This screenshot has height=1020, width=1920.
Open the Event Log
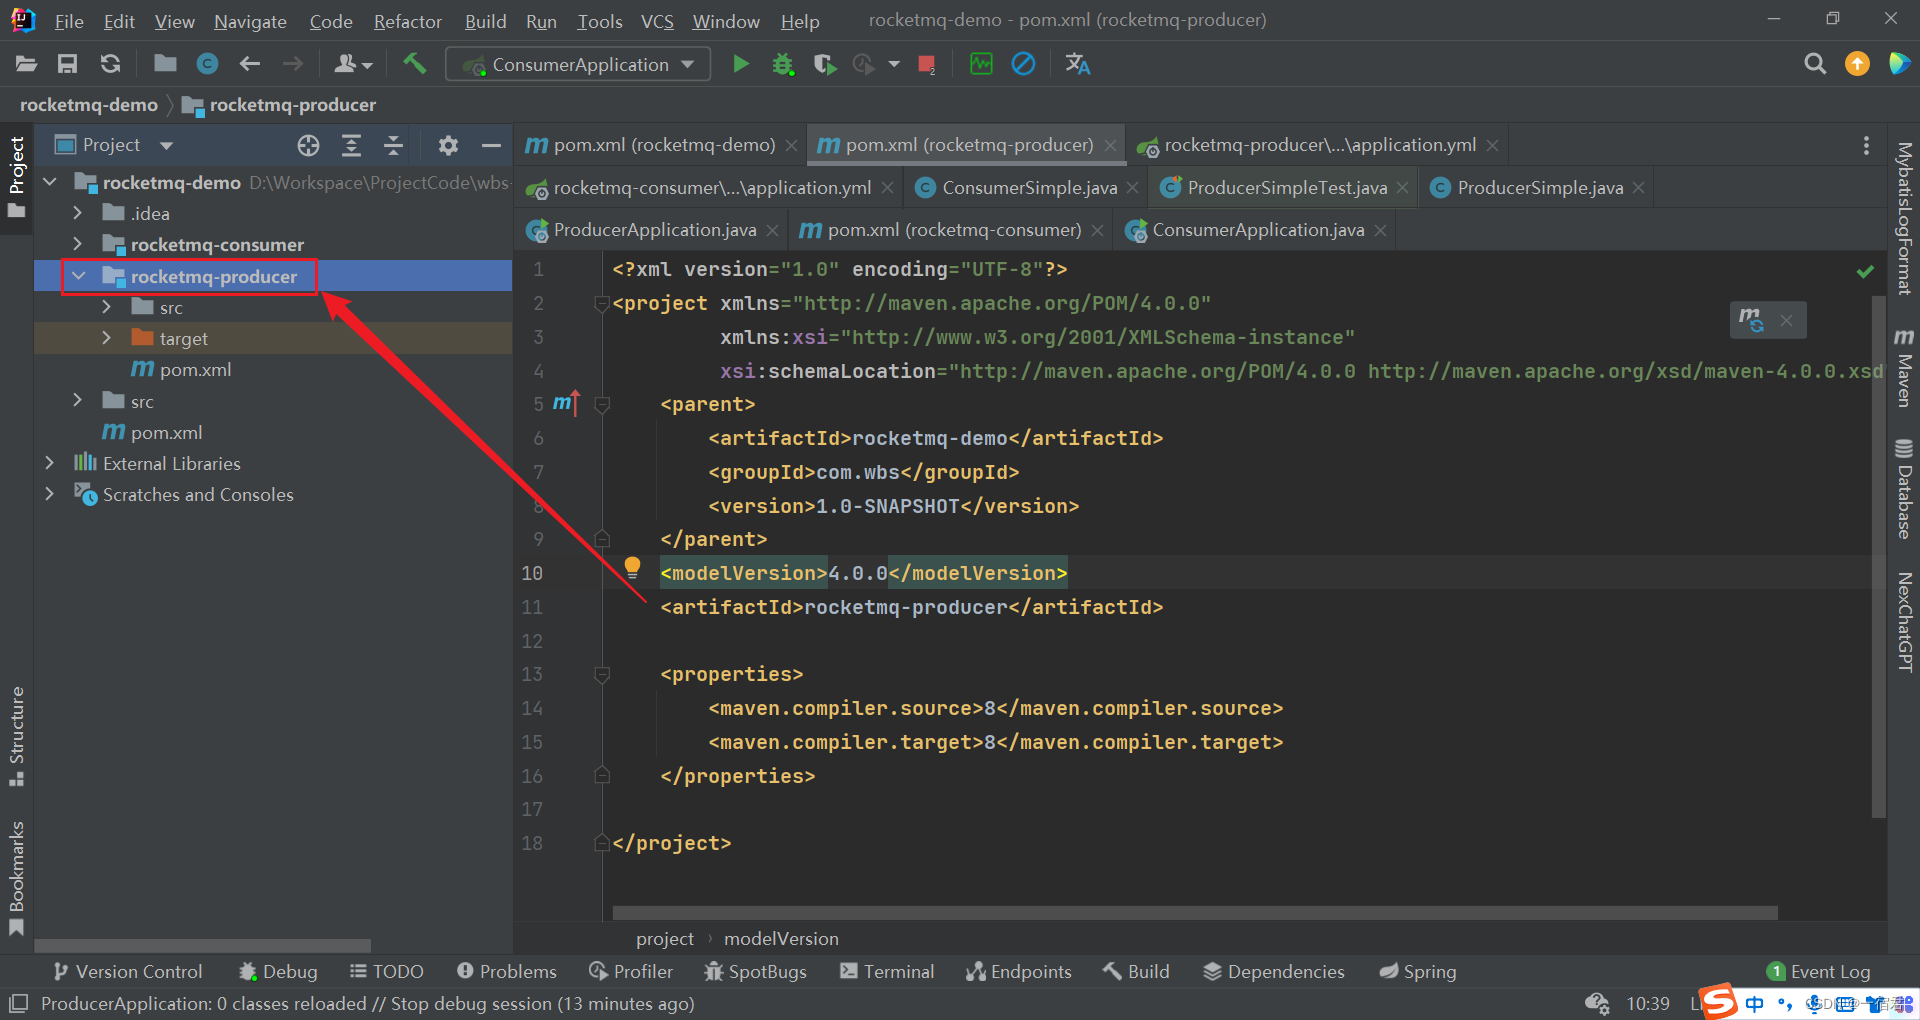(x=1818, y=971)
